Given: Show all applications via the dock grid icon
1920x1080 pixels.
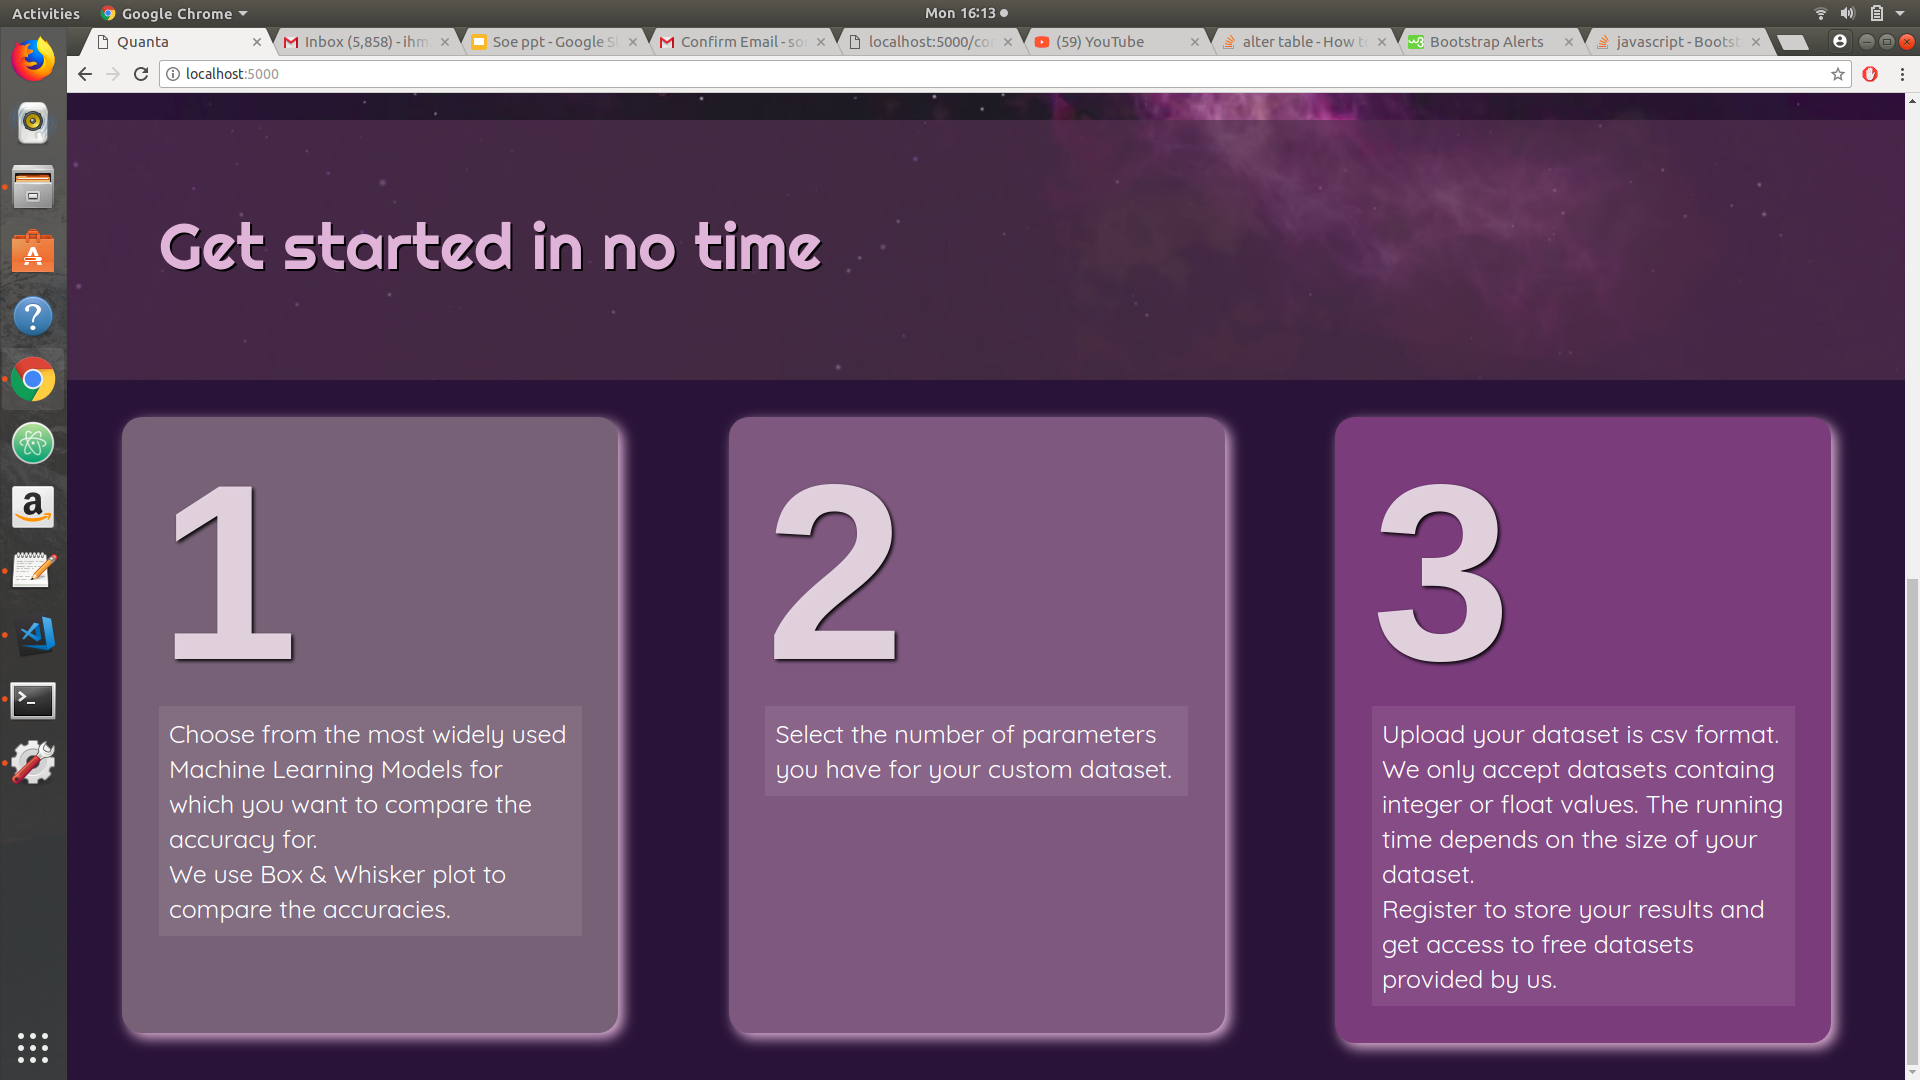Looking at the screenshot, I should click(33, 1047).
